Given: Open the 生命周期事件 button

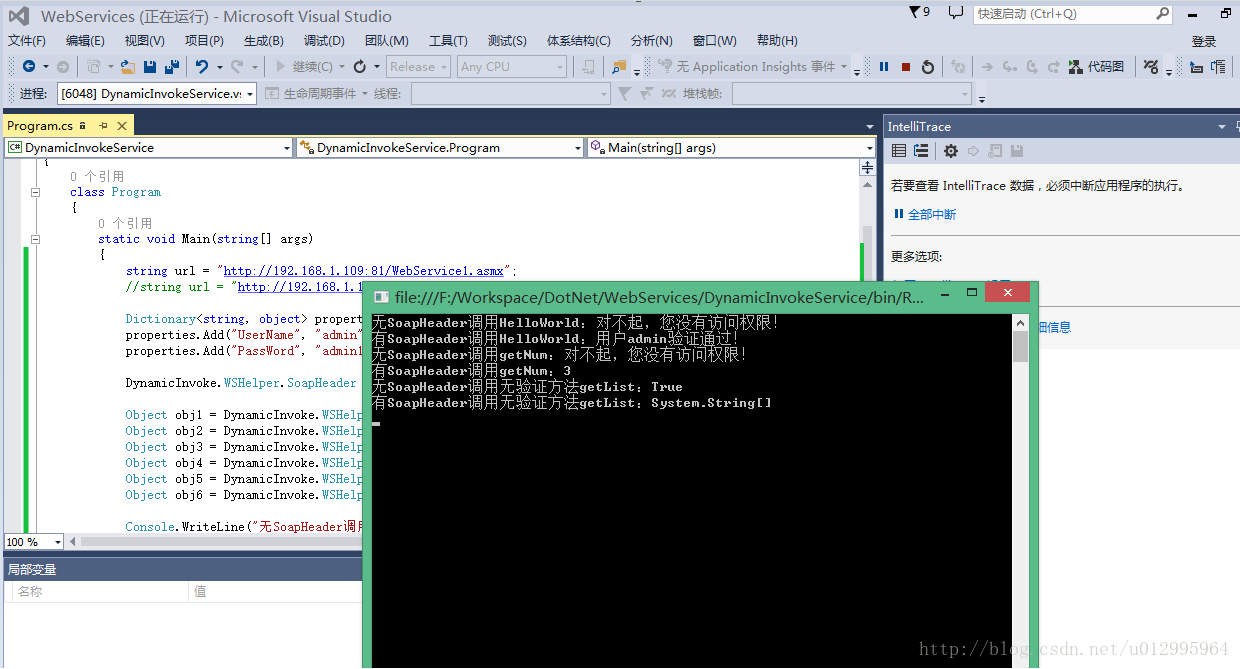Looking at the screenshot, I should 310,94.
